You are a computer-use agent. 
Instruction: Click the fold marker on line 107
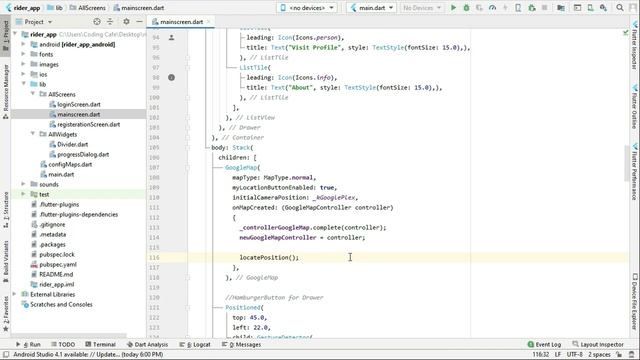point(188,167)
